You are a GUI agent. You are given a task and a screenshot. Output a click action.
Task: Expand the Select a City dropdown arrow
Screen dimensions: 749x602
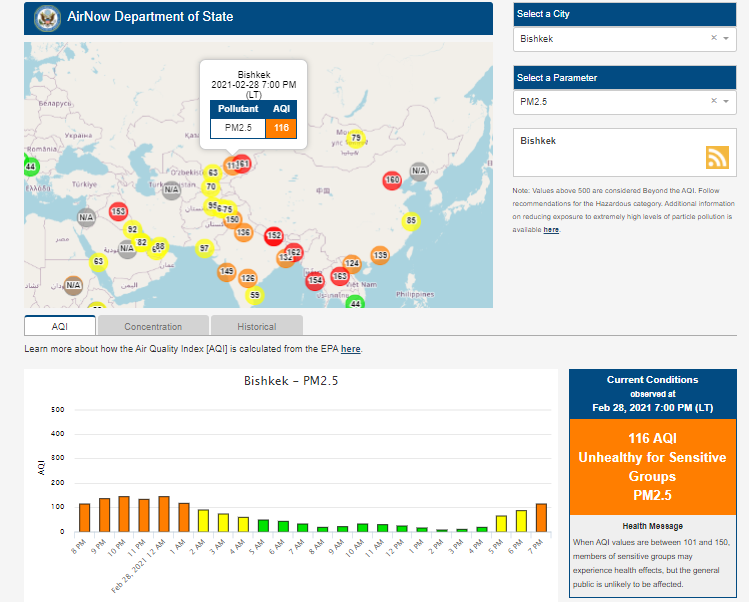[727, 39]
